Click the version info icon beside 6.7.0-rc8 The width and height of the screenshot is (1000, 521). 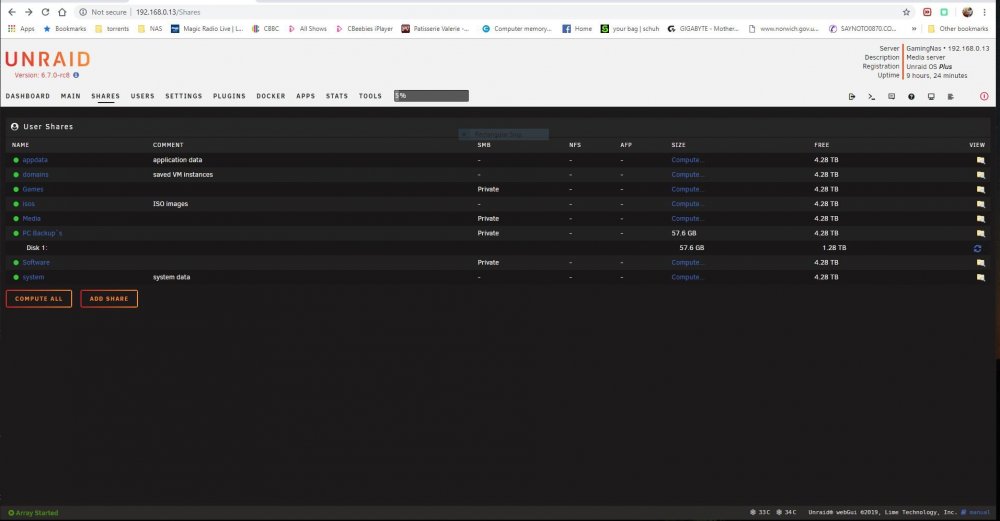tap(76, 75)
